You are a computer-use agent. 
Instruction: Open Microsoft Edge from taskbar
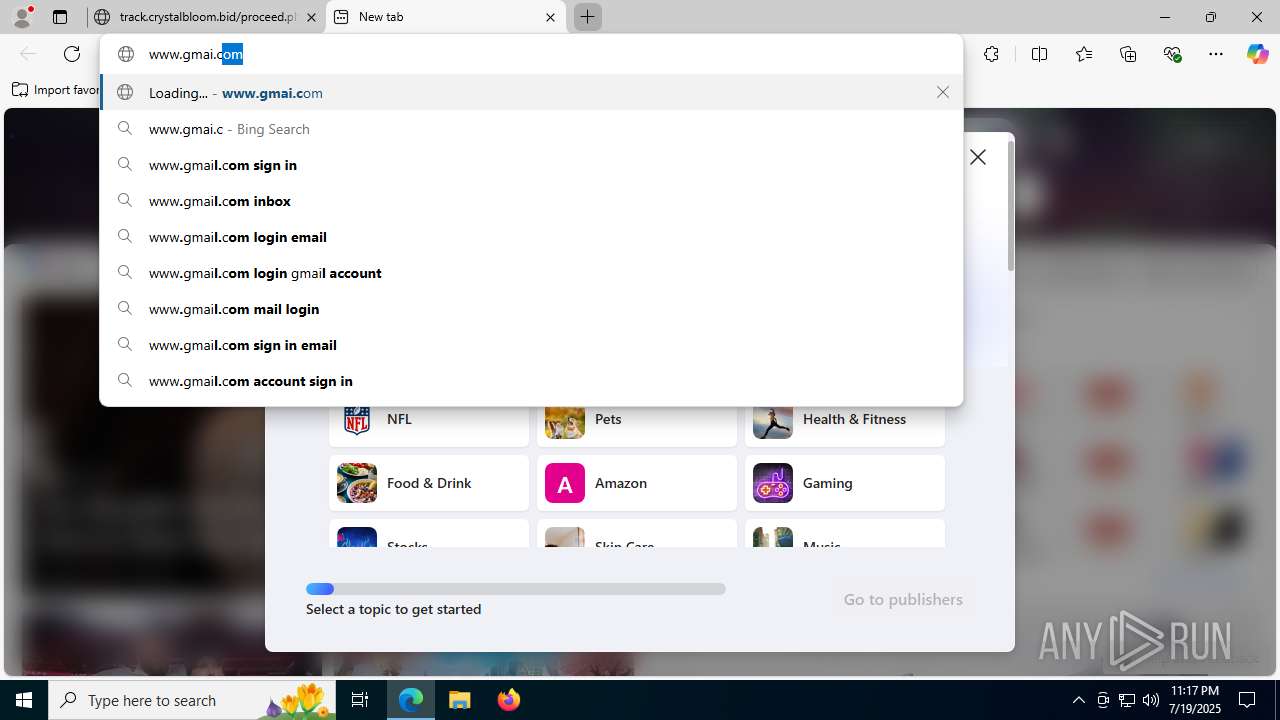pos(411,700)
